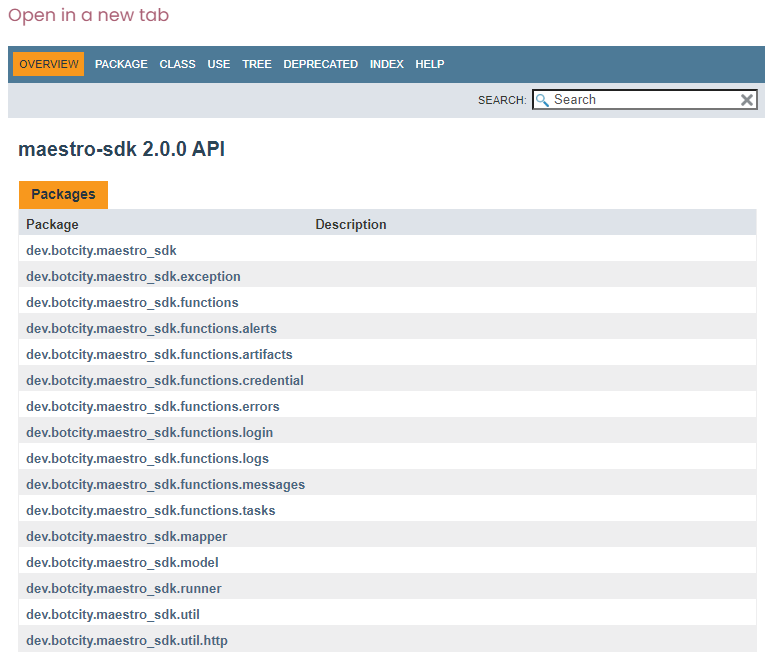The width and height of the screenshot is (770, 662).
Task: Click the 'Package' column header
Action: [x=52, y=224]
